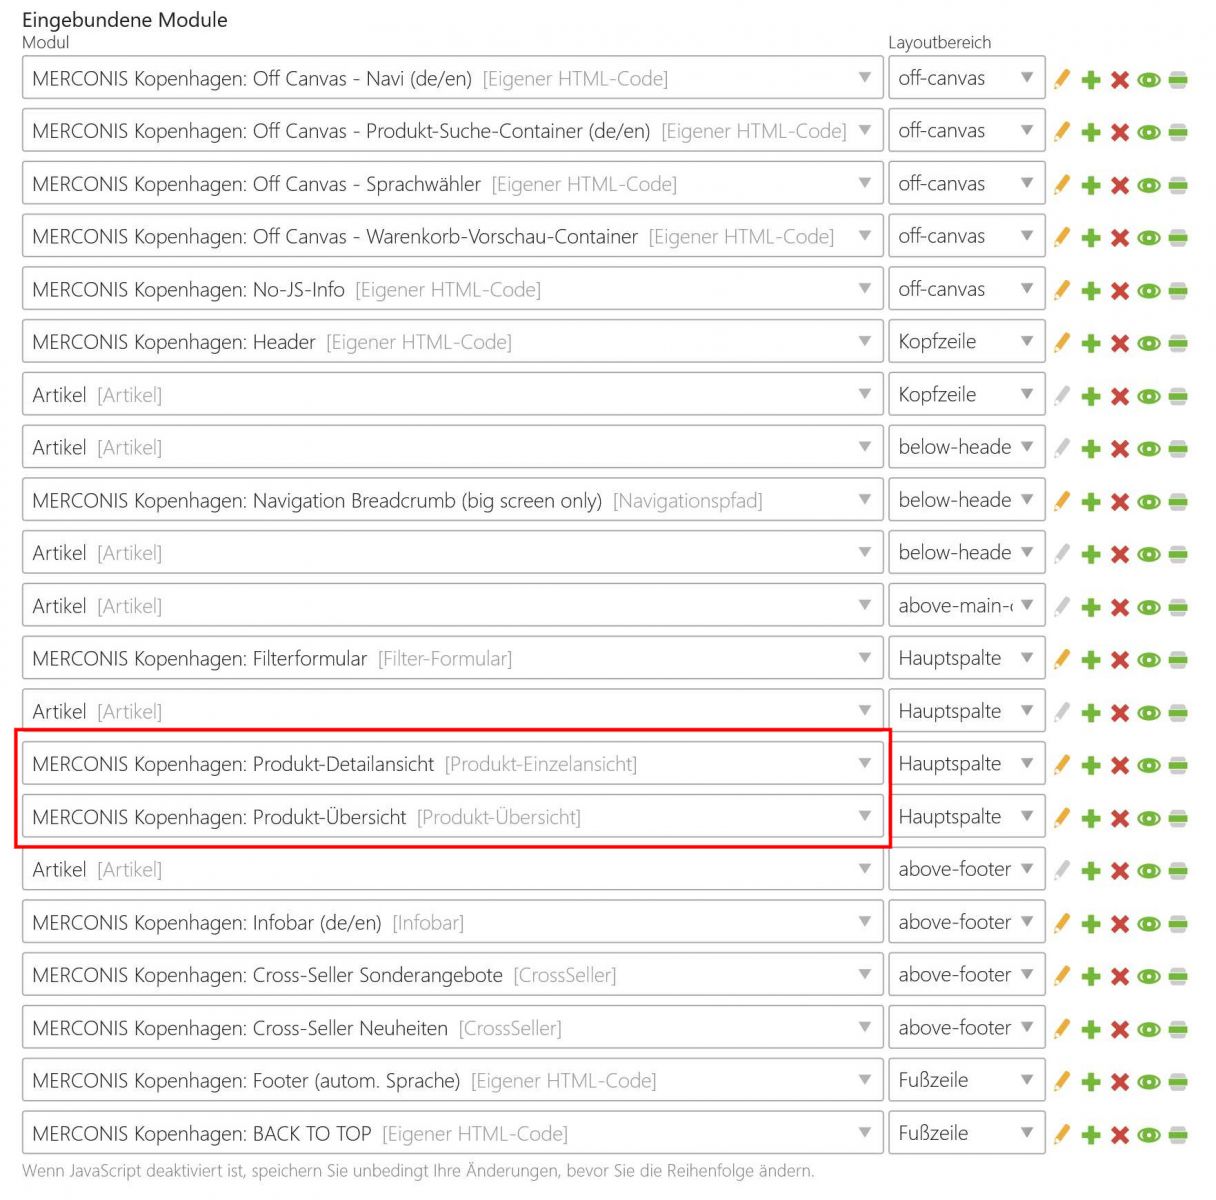This screenshot has width=1216, height=1200.
Task: Open layout dropdown showing above-main
Action: click(x=966, y=606)
